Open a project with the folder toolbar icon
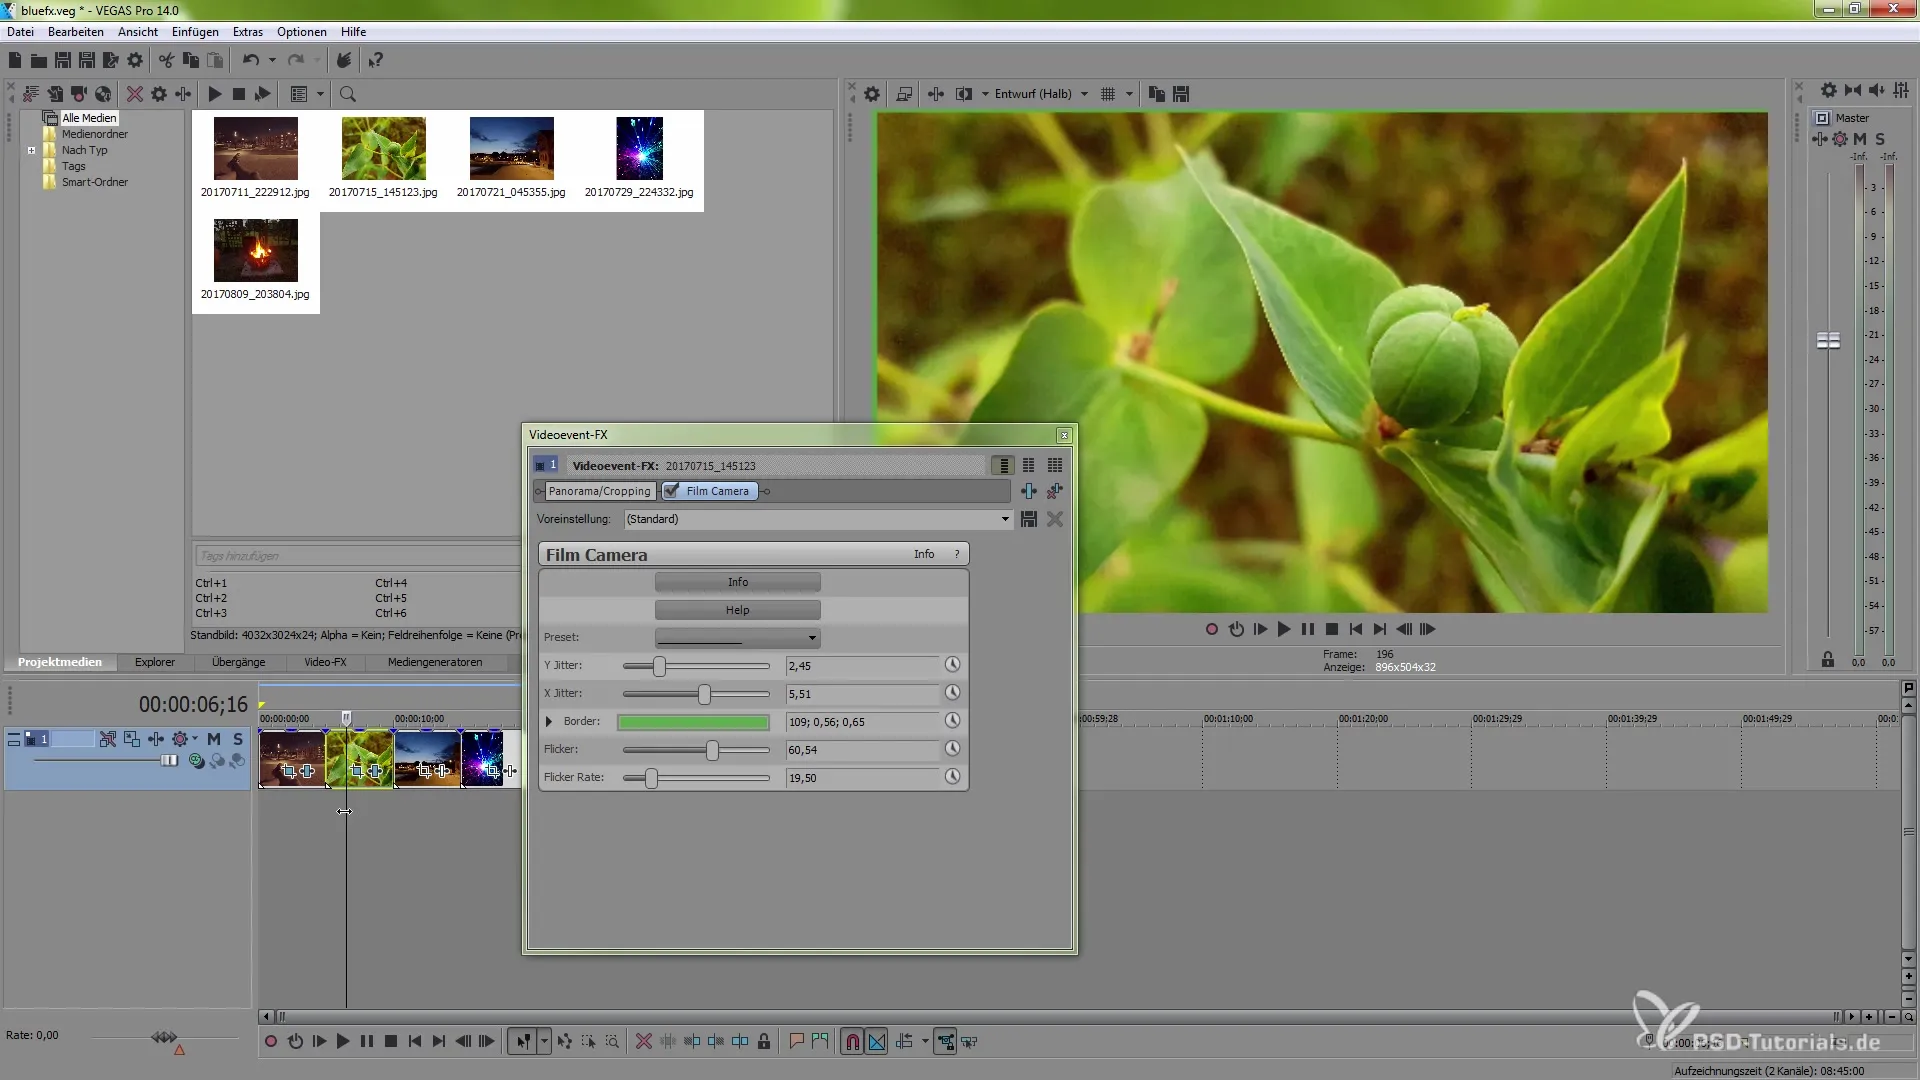Image resolution: width=1920 pixels, height=1080 pixels. [38, 61]
